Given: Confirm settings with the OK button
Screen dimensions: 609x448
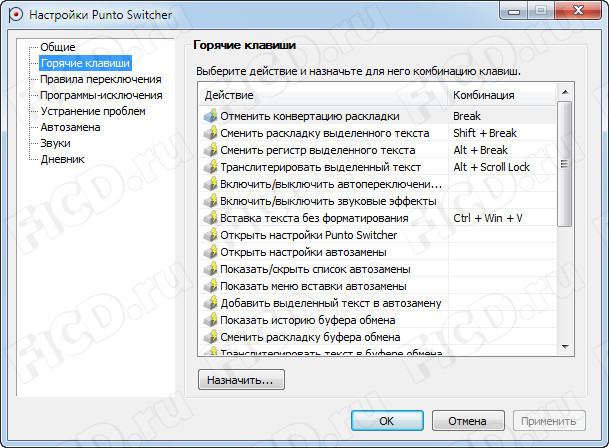Looking at the screenshot, I should pyautogui.click(x=387, y=421).
